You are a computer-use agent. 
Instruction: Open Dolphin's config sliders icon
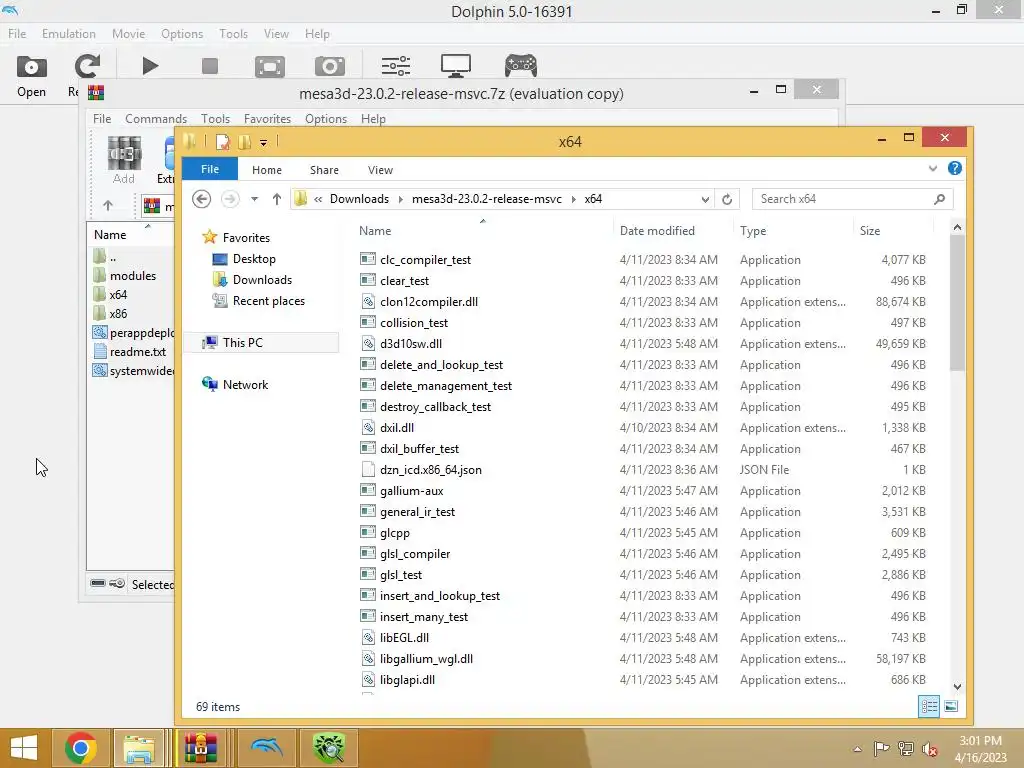pyautogui.click(x=396, y=66)
